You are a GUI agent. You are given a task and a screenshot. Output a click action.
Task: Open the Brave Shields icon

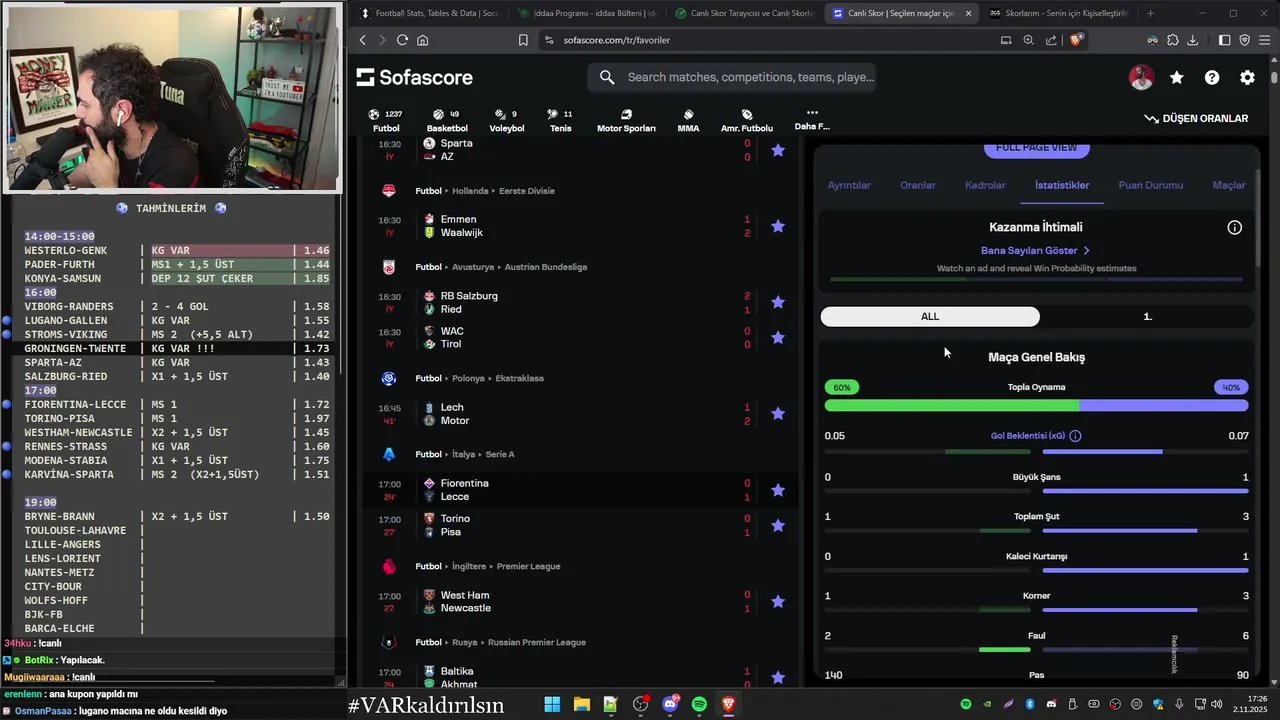coord(1076,40)
